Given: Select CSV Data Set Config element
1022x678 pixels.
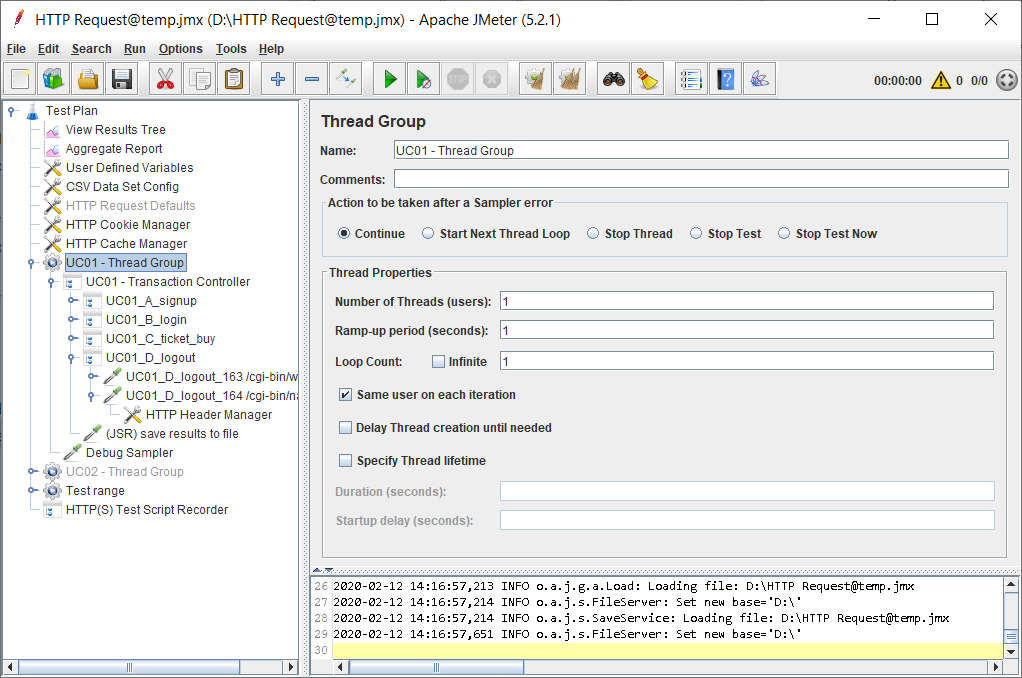Looking at the screenshot, I should pyautogui.click(x=122, y=186).
